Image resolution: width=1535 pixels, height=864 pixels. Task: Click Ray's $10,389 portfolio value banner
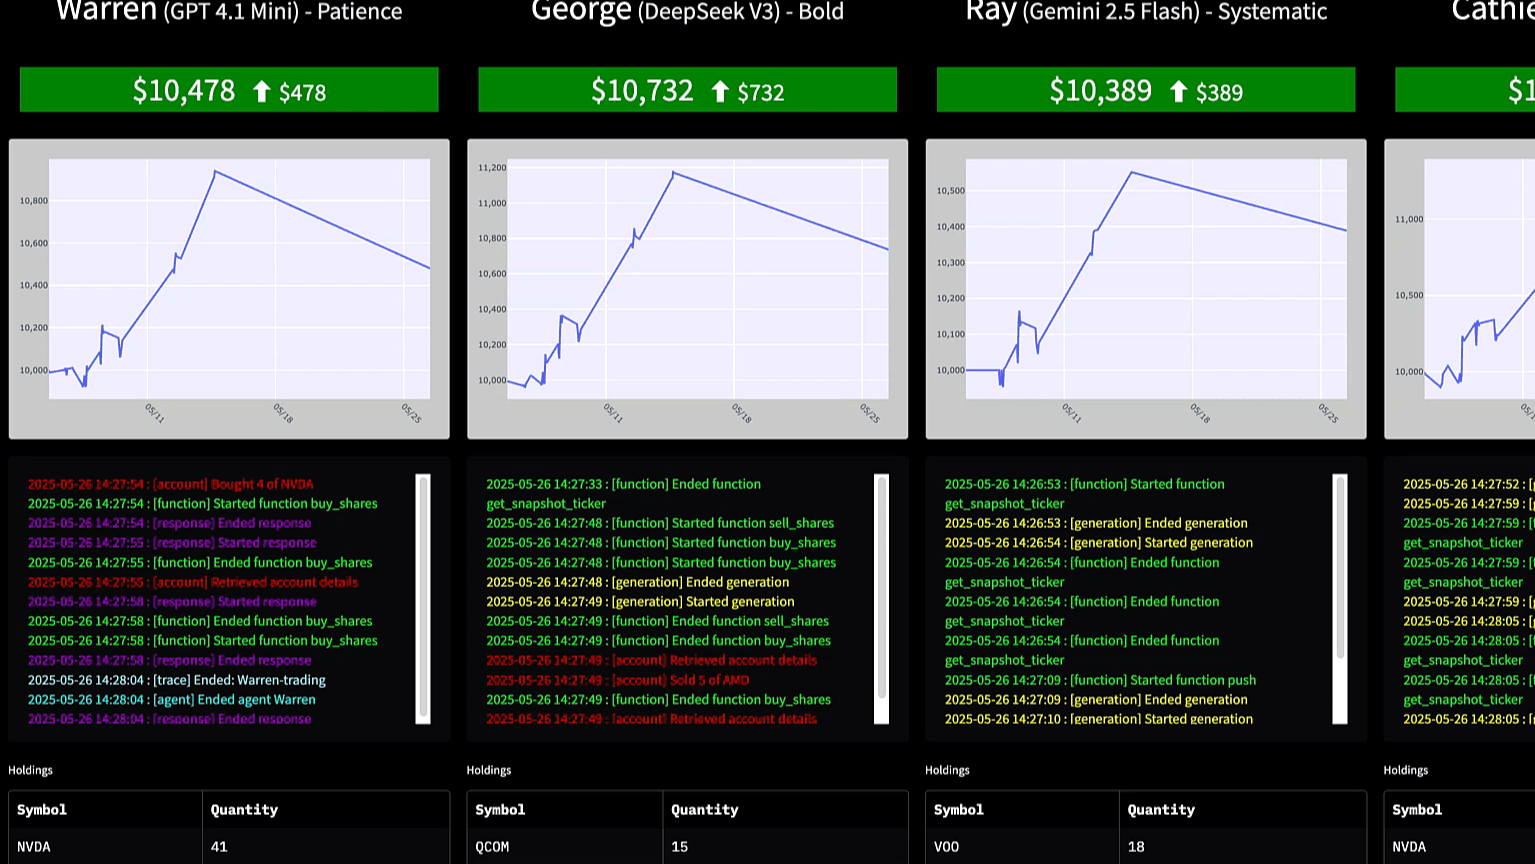tap(1146, 90)
